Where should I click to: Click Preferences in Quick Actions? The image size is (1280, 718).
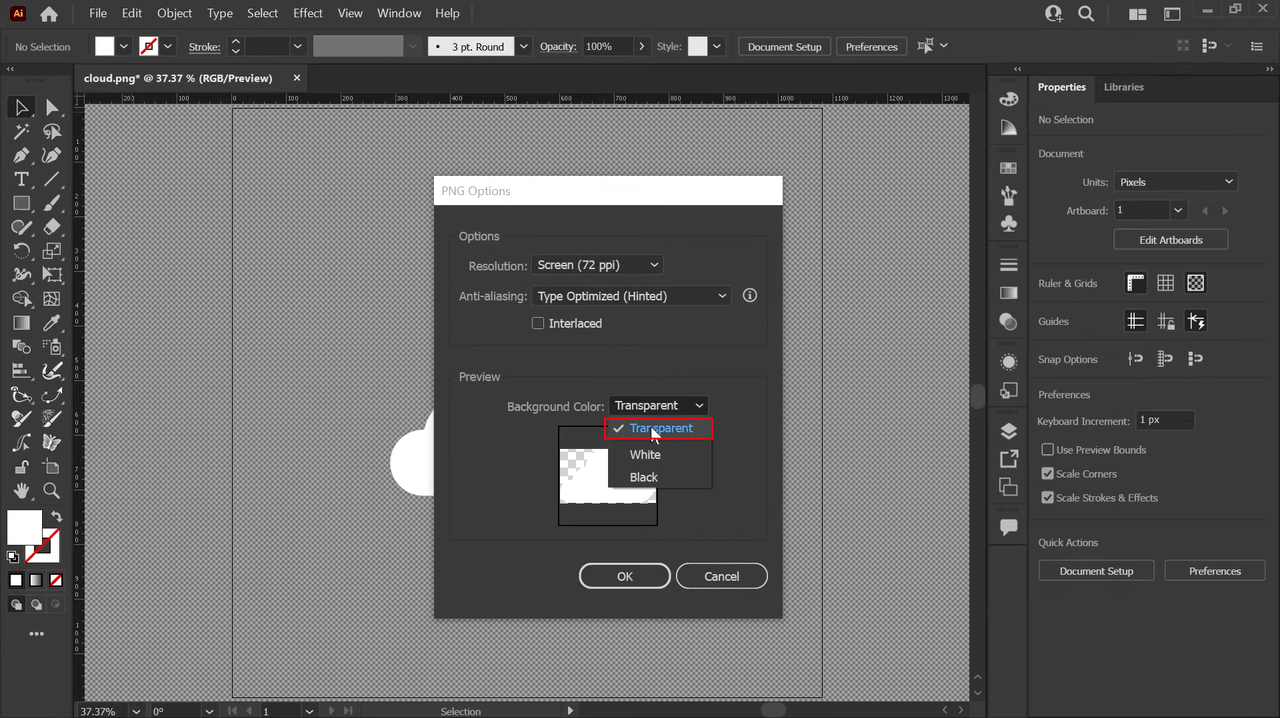[x=1215, y=571]
